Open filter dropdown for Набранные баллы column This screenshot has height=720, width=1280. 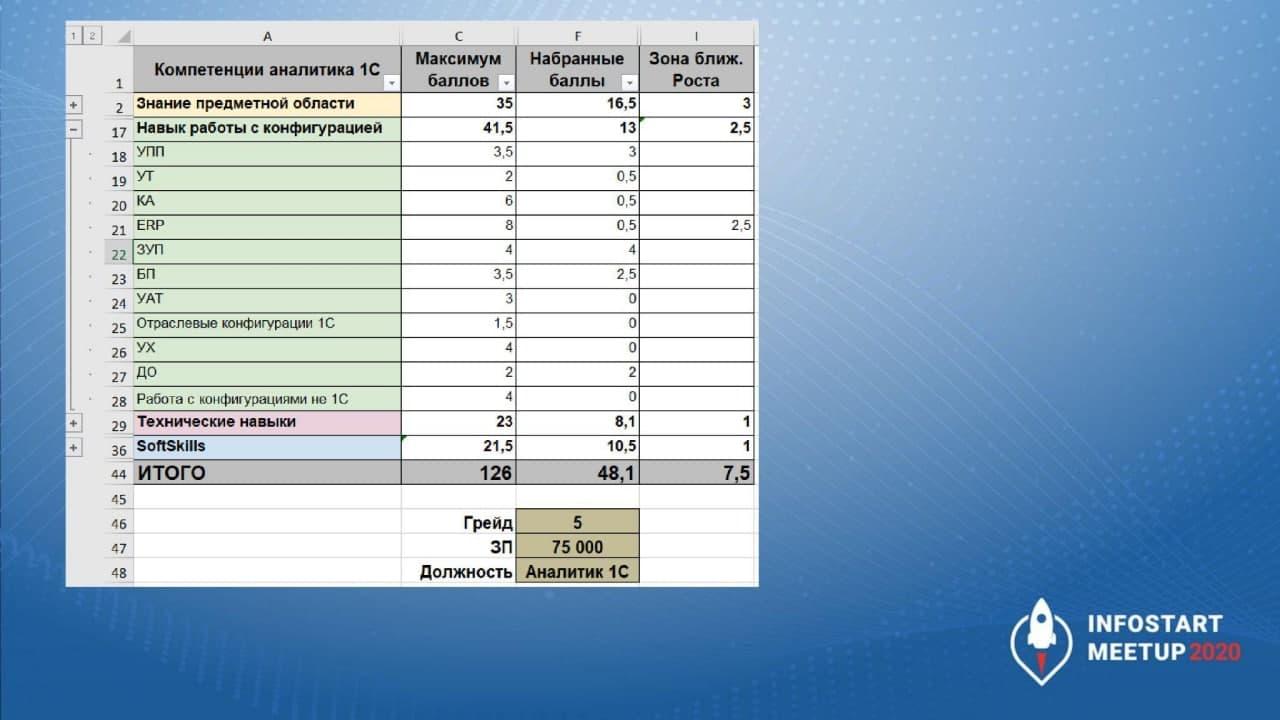tap(629, 83)
